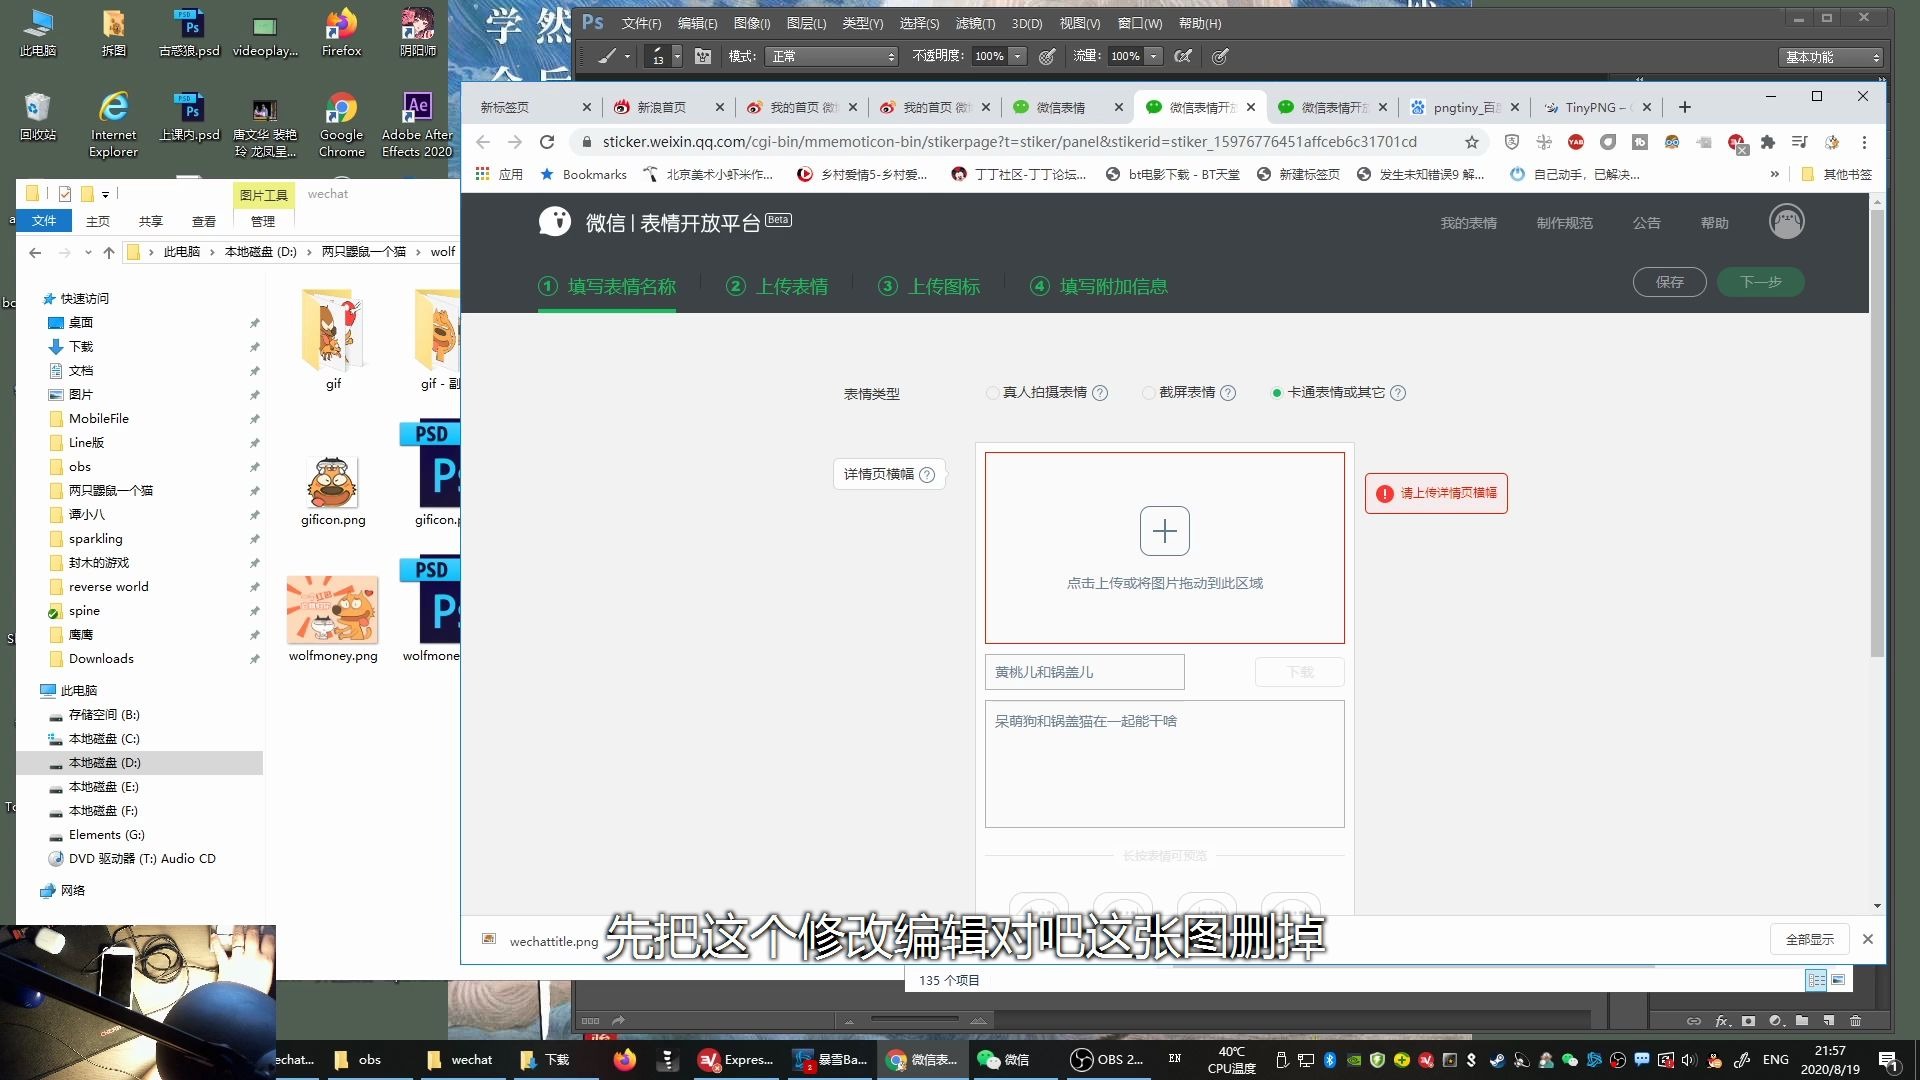Reload the Chrome page
This screenshot has width=1920, height=1080.
pos(547,142)
